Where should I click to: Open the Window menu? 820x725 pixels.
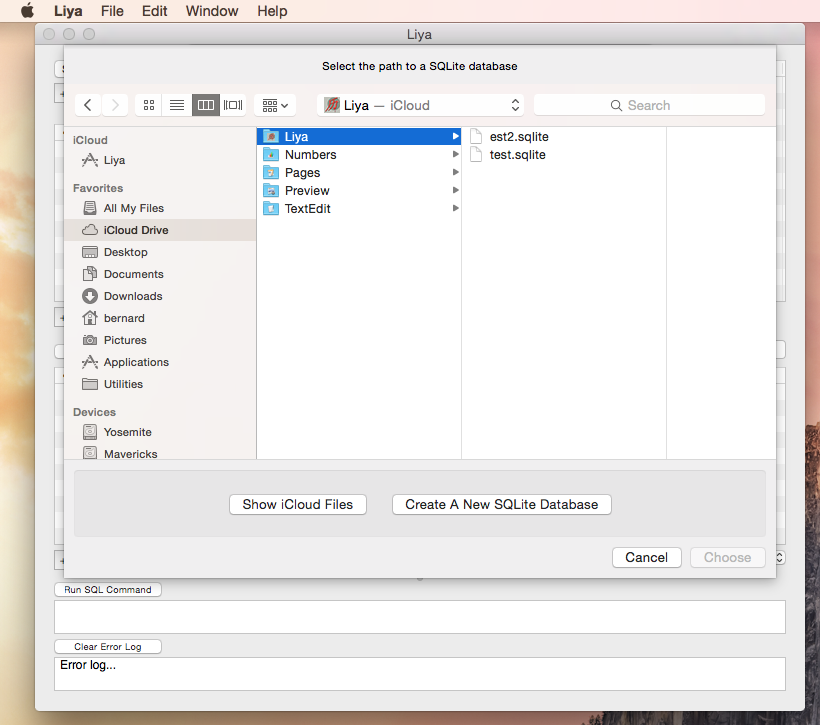click(x=211, y=11)
